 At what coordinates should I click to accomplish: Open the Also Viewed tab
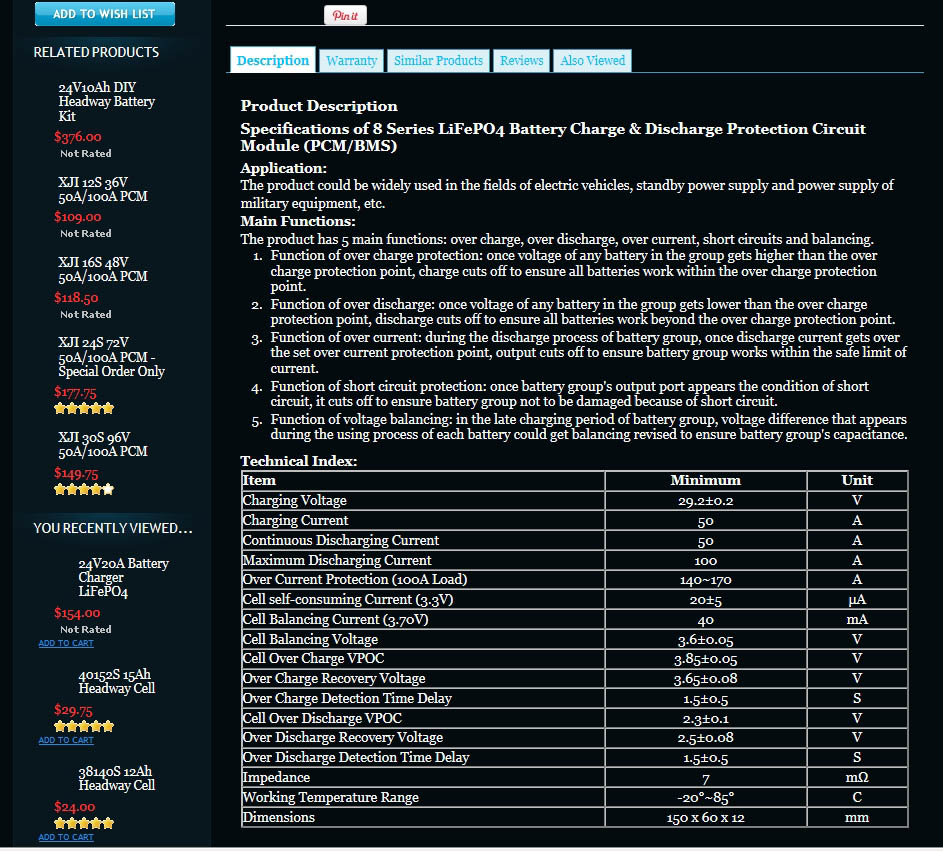[x=593, y=61]
